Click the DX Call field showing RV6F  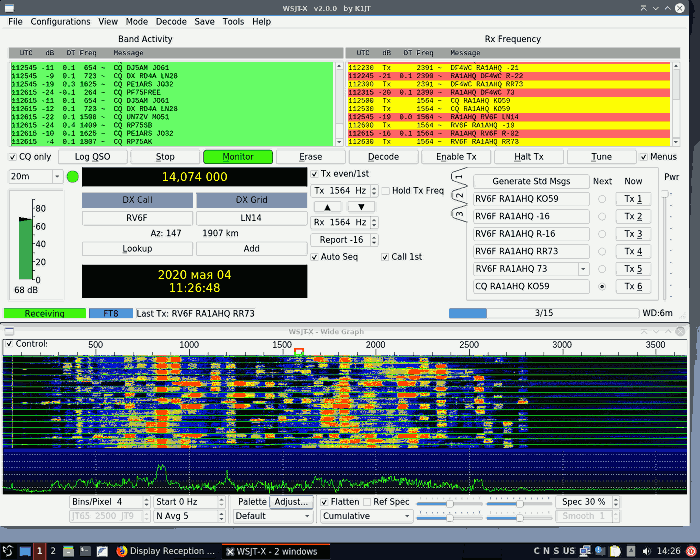[137, 218]
